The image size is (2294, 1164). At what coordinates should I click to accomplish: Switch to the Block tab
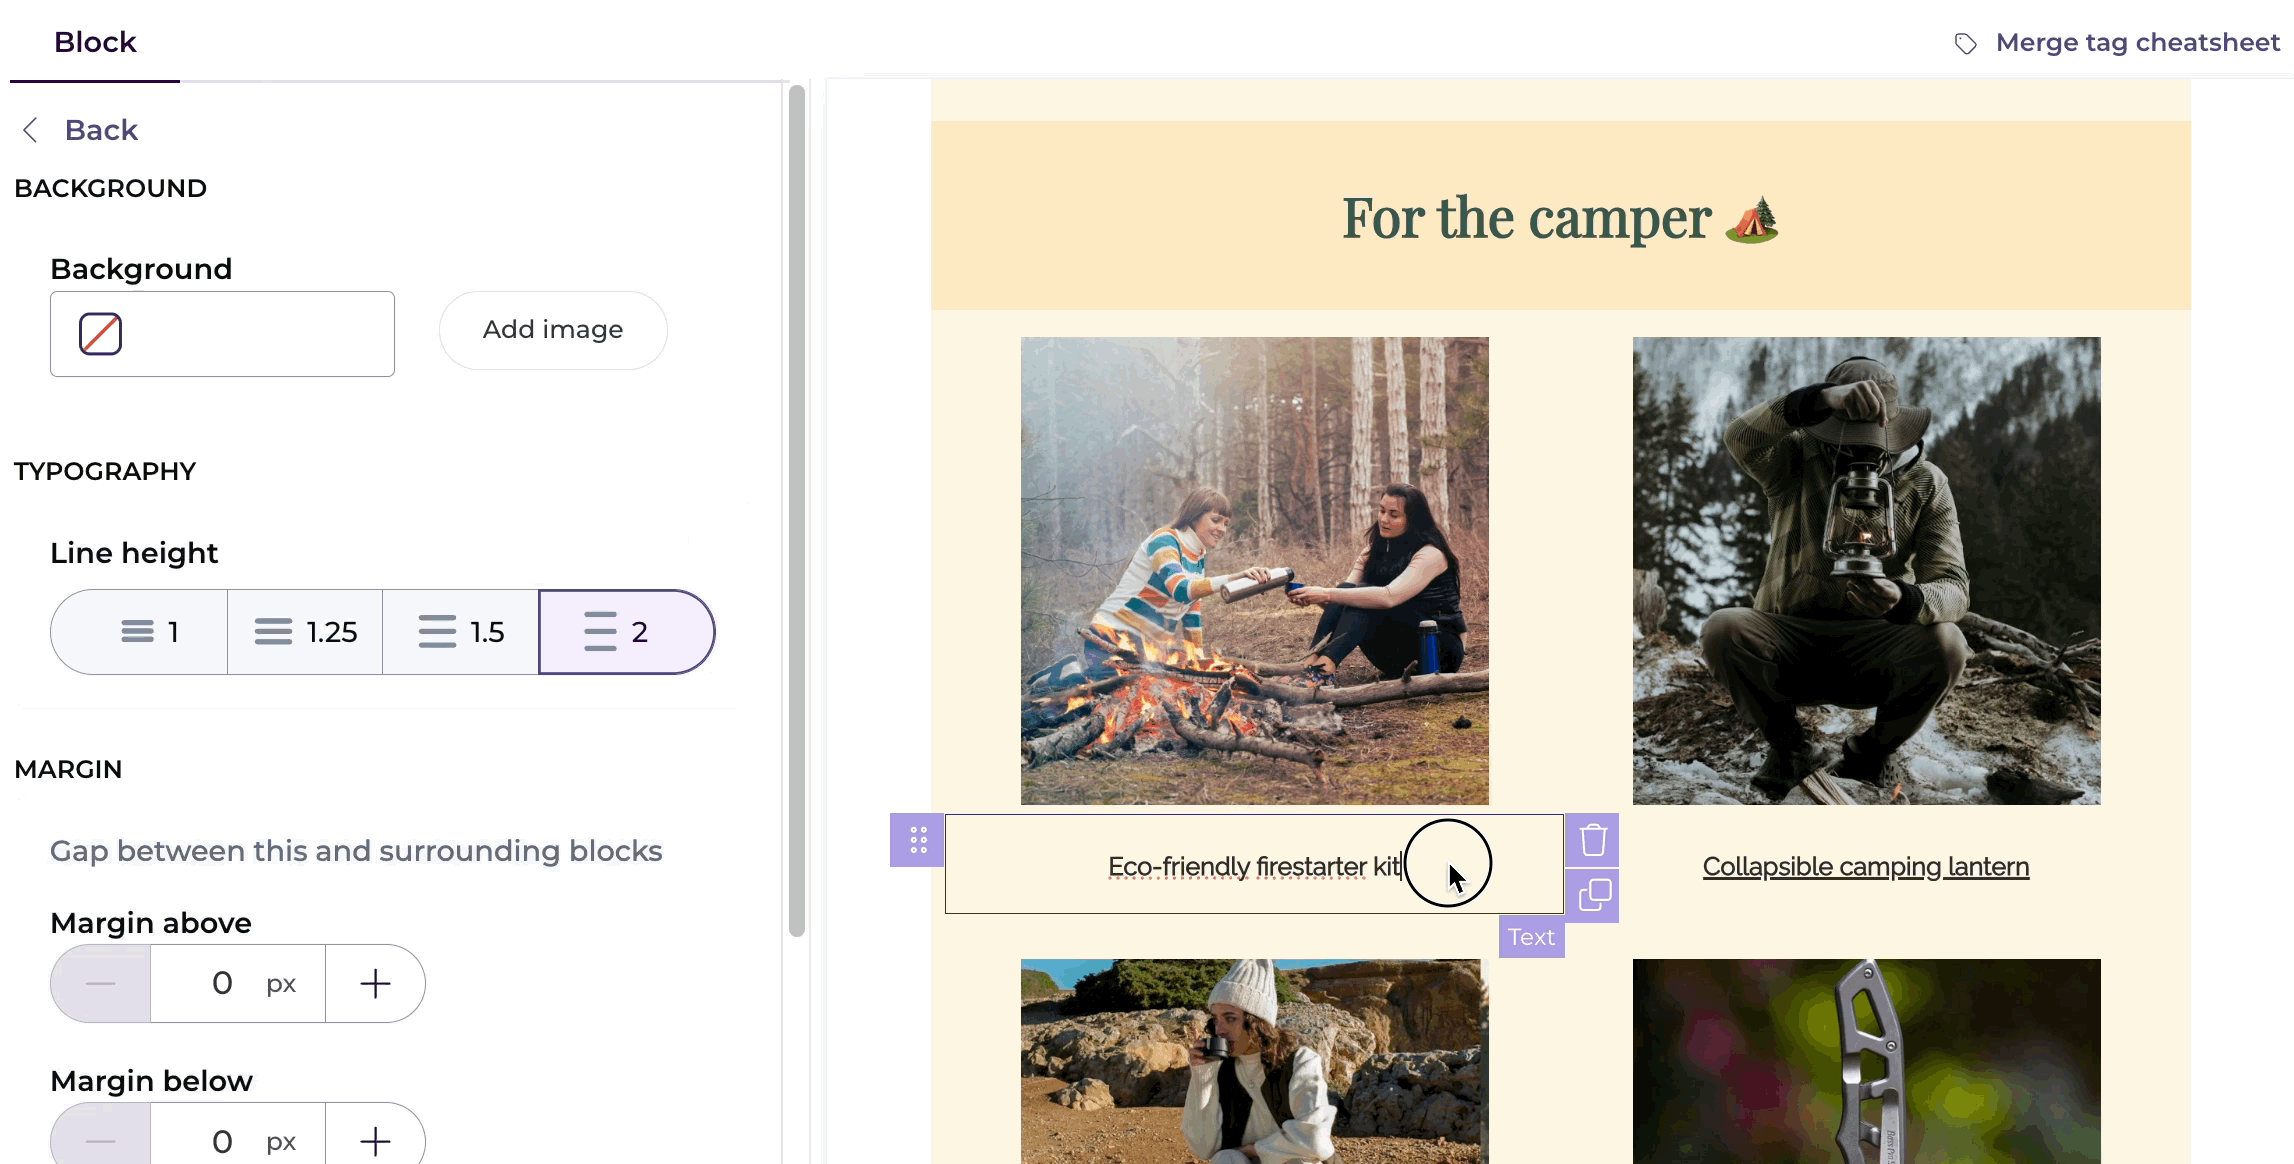(95, 42)
